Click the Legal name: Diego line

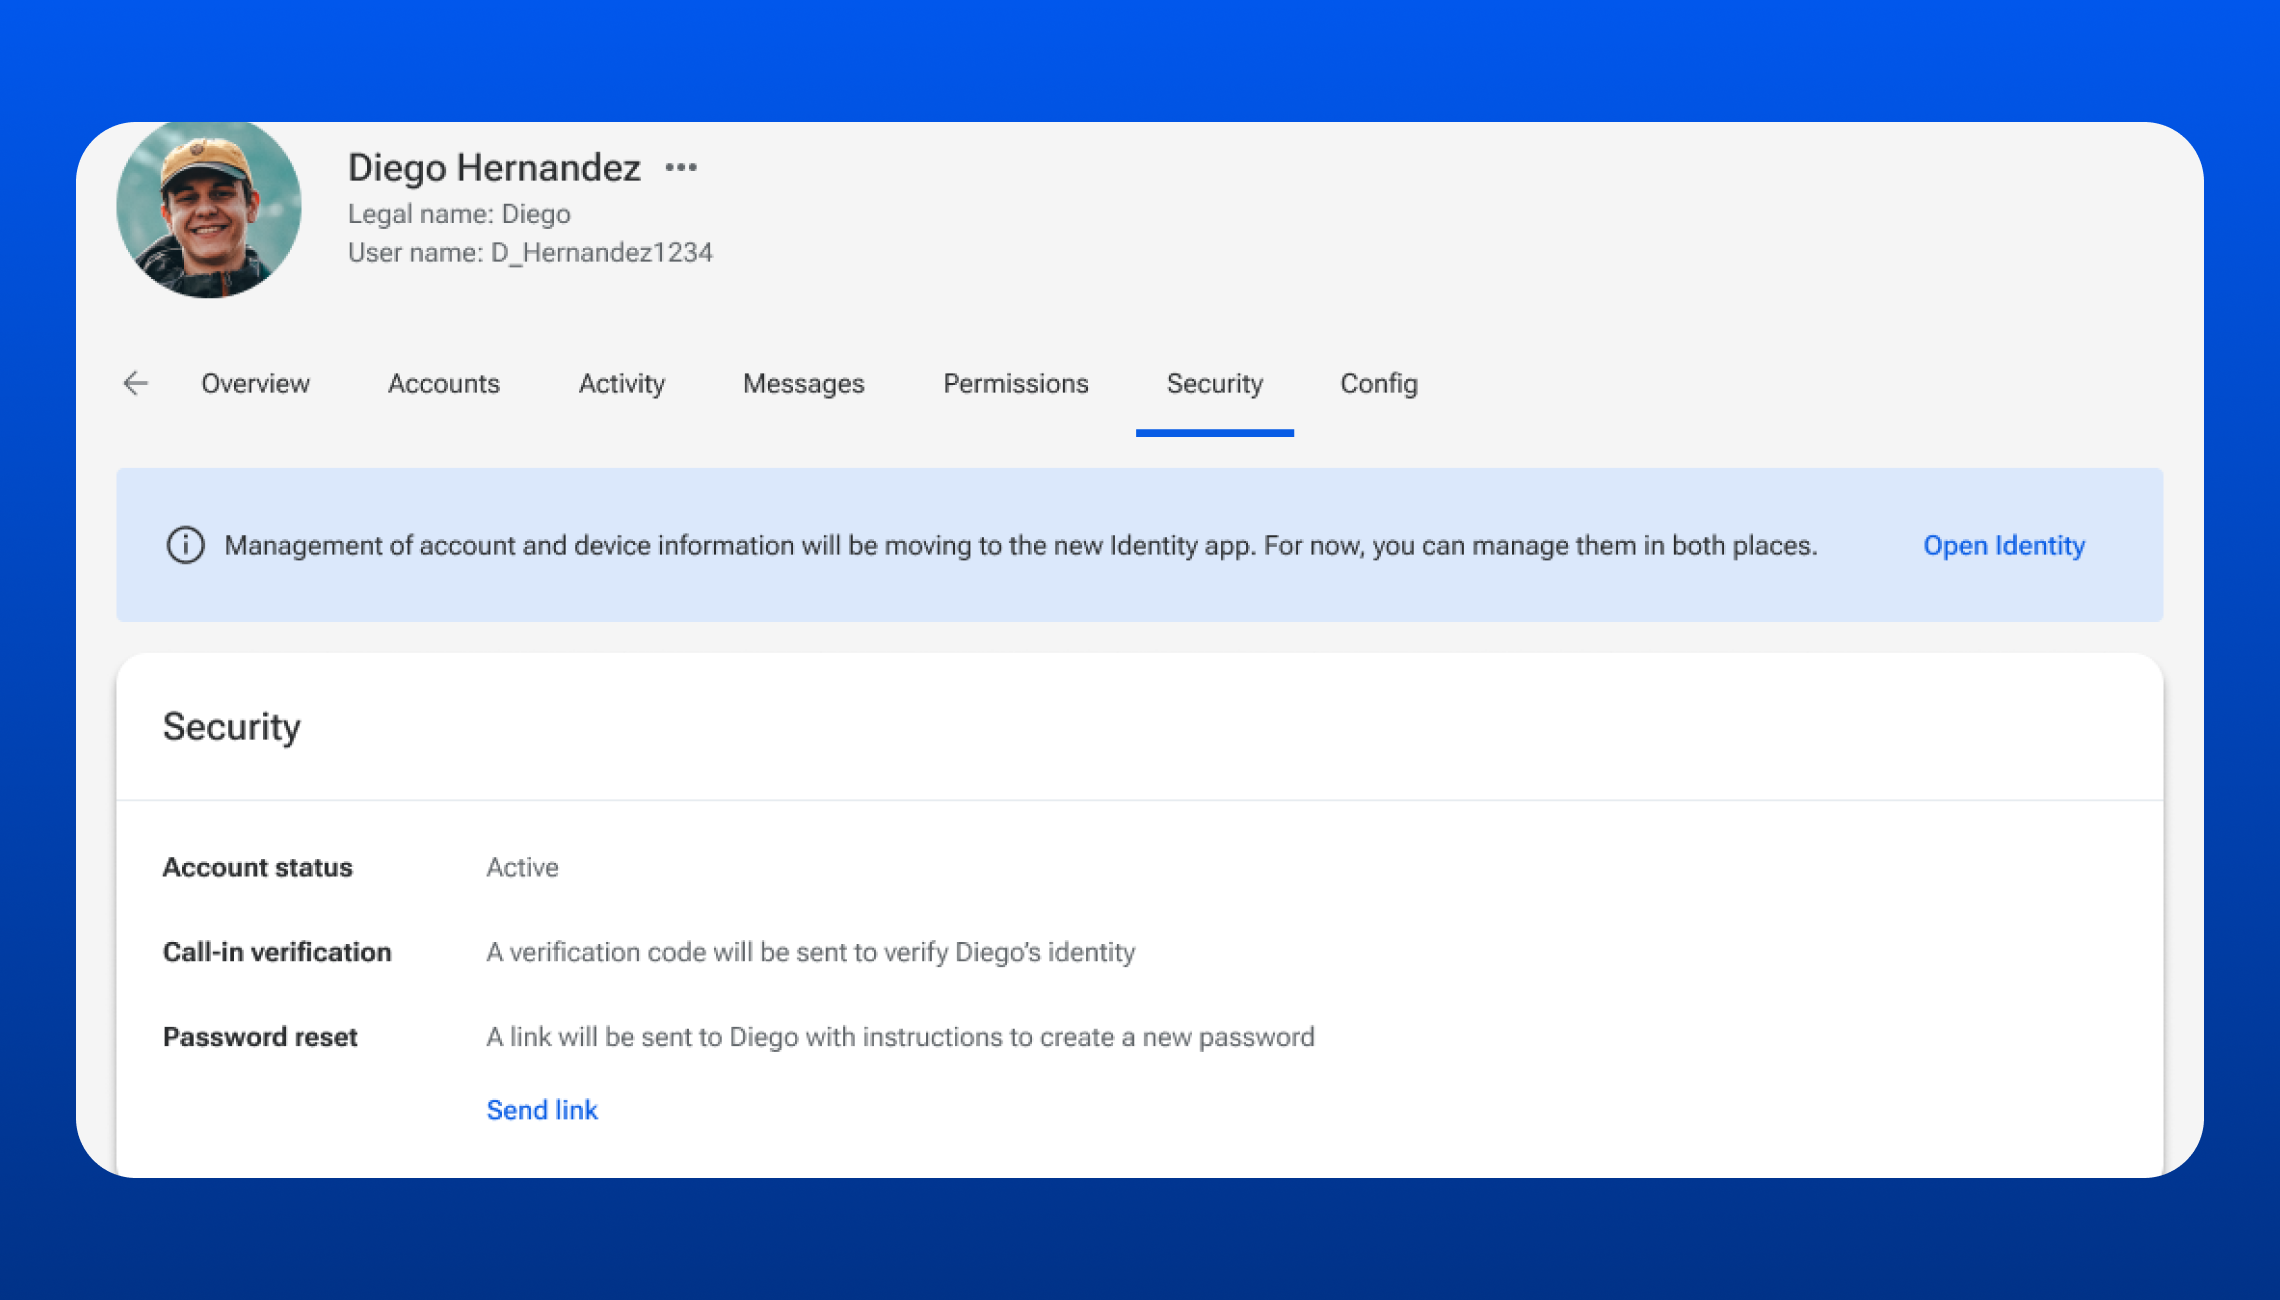click(x=459, y=214)
